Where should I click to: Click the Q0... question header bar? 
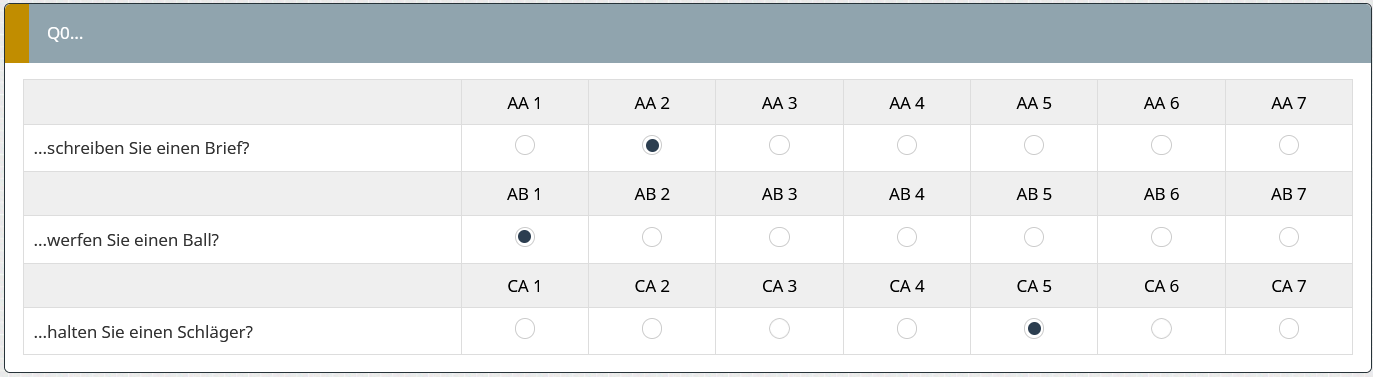point(686,33)
